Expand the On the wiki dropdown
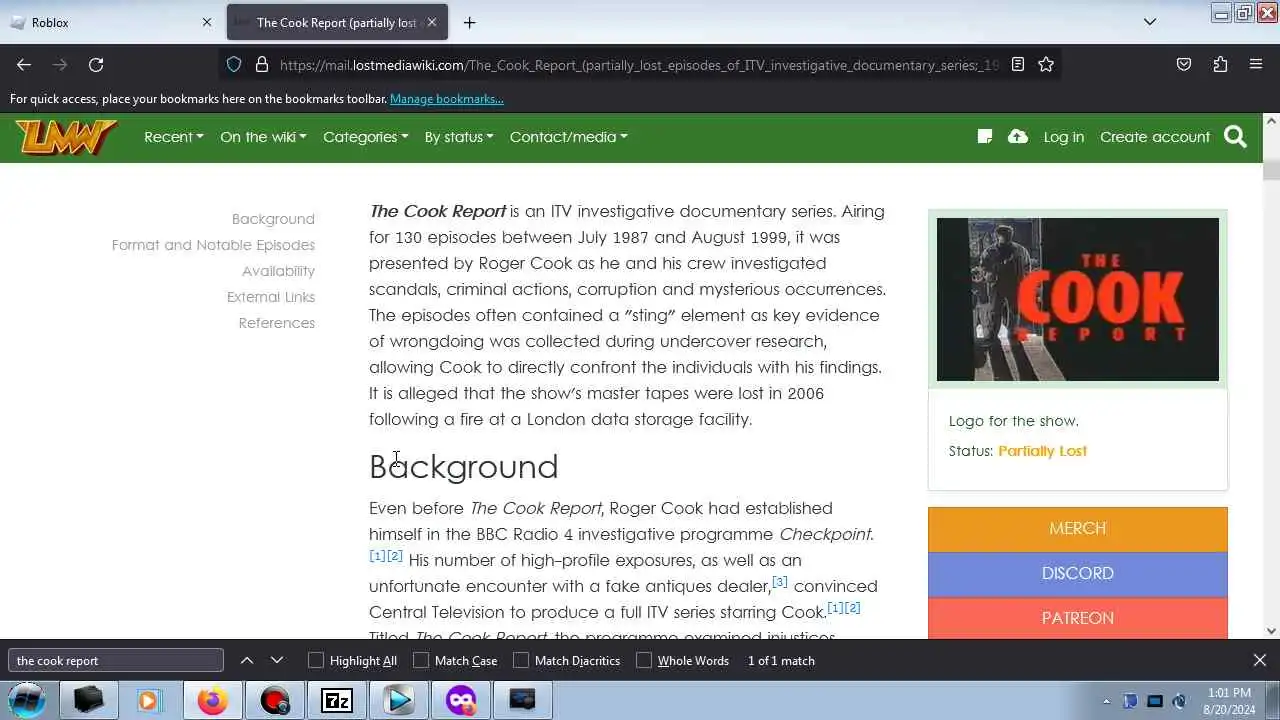The image size is (1280, 720). pyautogui.click(x=263, y=137)
